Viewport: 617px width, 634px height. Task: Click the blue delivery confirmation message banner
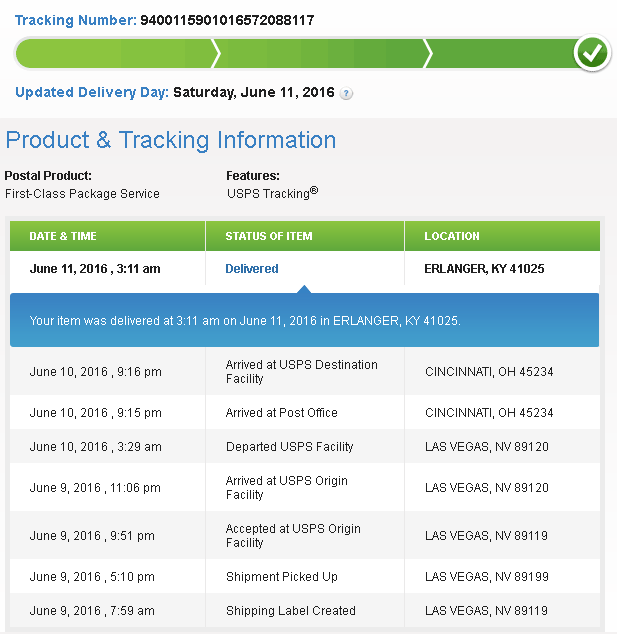click(304, 321)
